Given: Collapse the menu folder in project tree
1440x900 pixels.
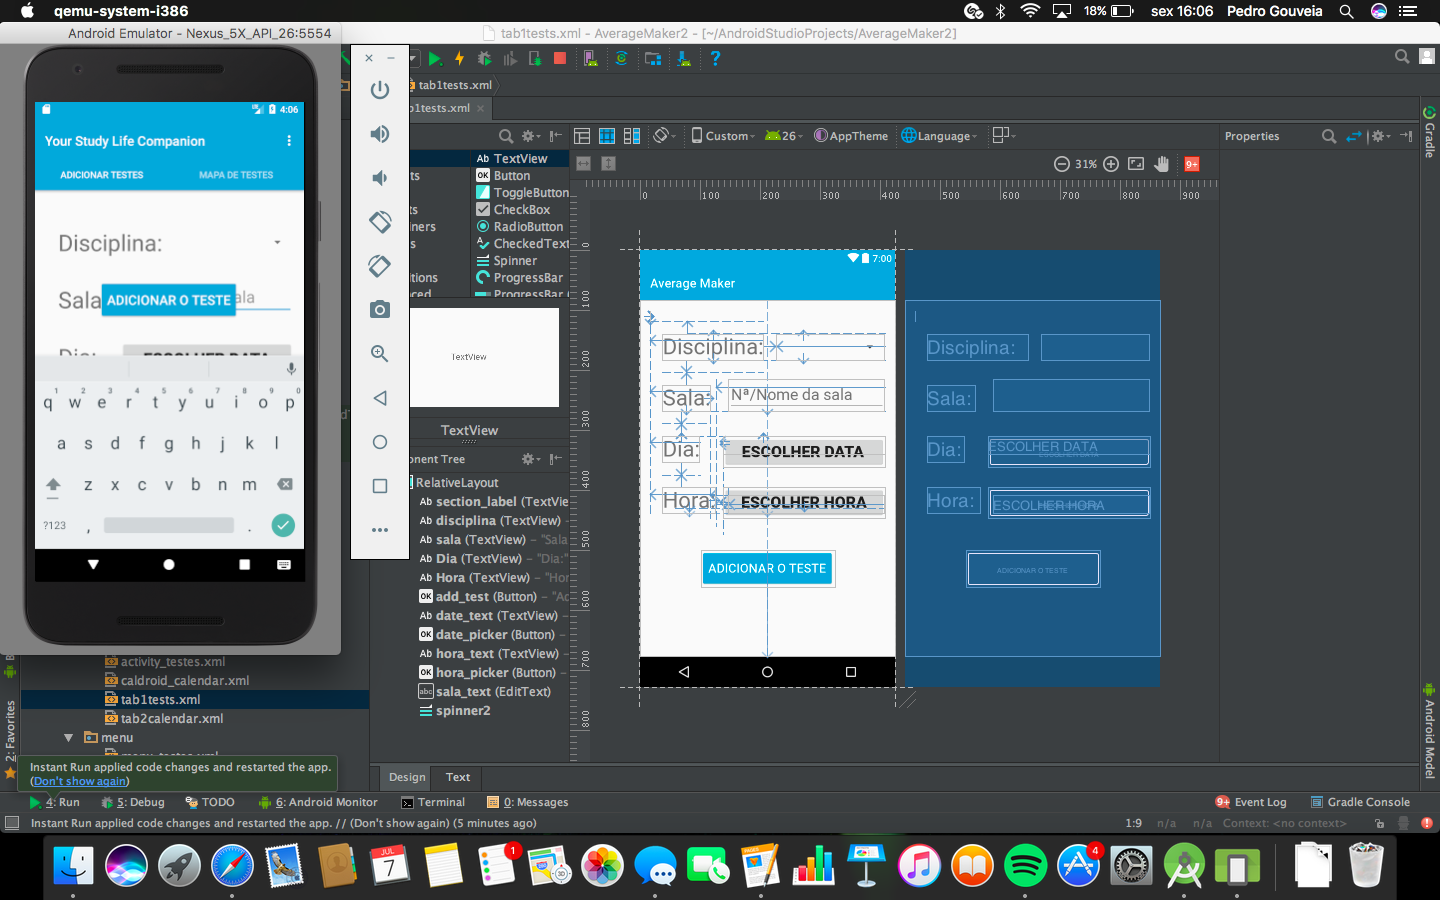Looking at the screenshot, I should click(x=69, y=738).
